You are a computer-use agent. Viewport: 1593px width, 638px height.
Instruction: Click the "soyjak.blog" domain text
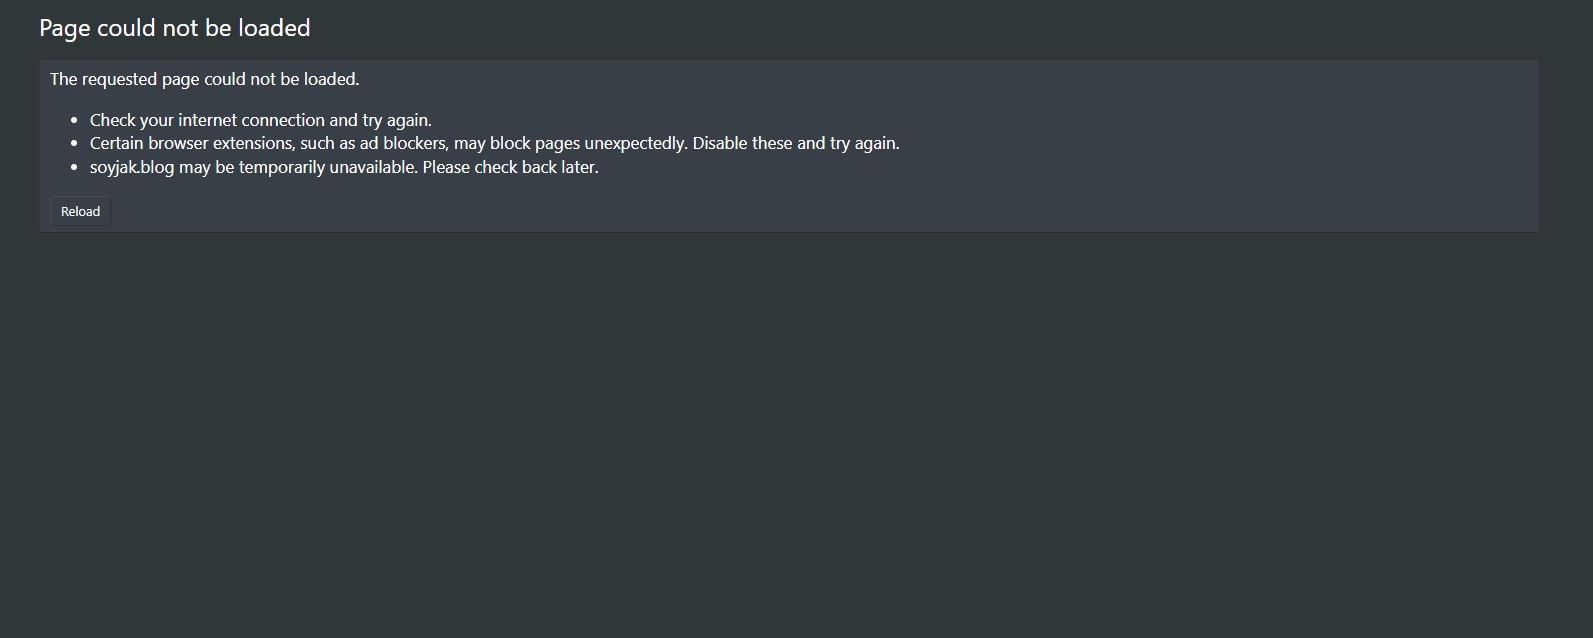(132, 167)
